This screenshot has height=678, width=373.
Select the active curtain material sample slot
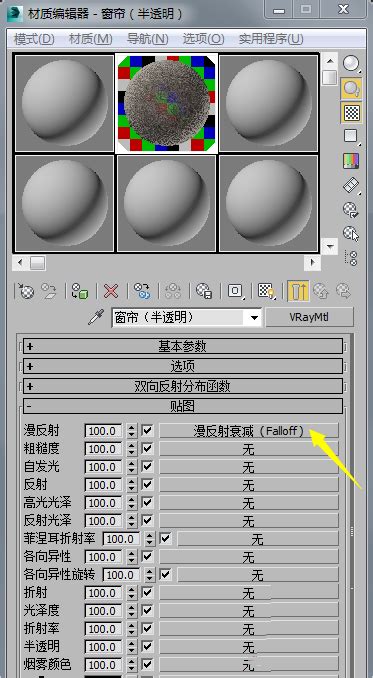(x=166, y=103)
